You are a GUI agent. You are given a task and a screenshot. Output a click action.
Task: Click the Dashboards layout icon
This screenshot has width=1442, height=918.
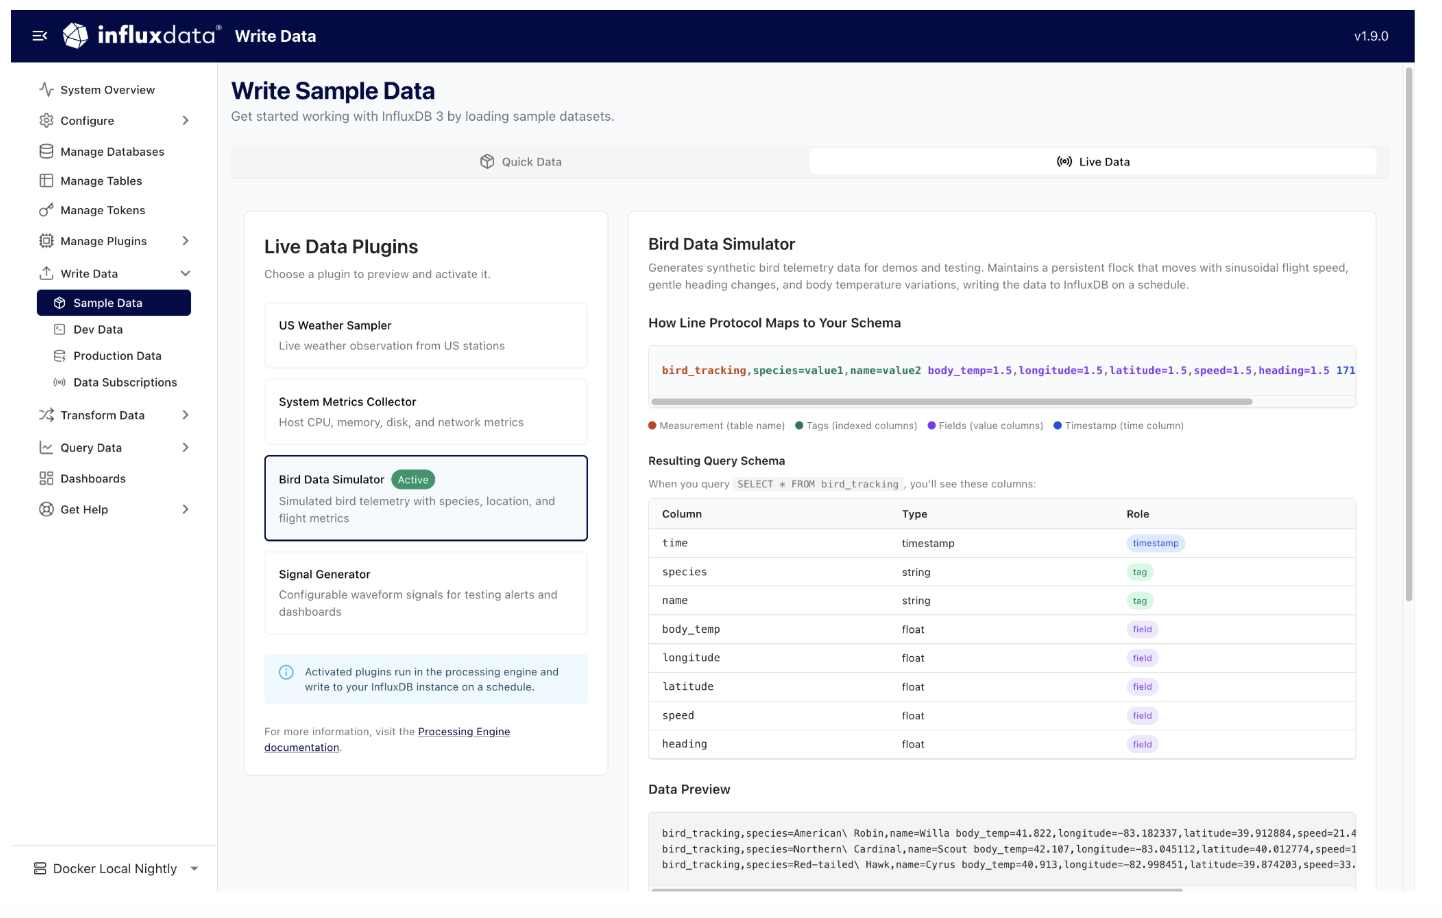(x=46, y=478)
